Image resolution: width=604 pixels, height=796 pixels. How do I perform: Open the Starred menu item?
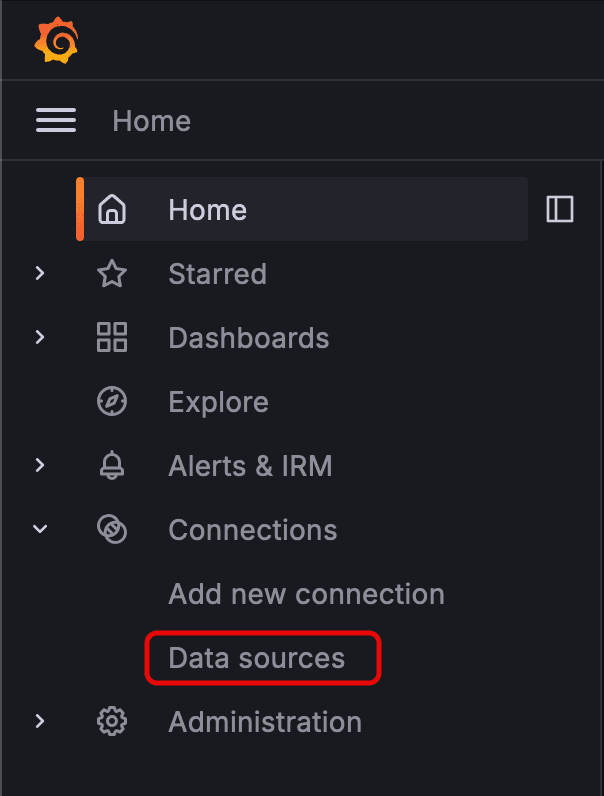click(x=217, y=274)
